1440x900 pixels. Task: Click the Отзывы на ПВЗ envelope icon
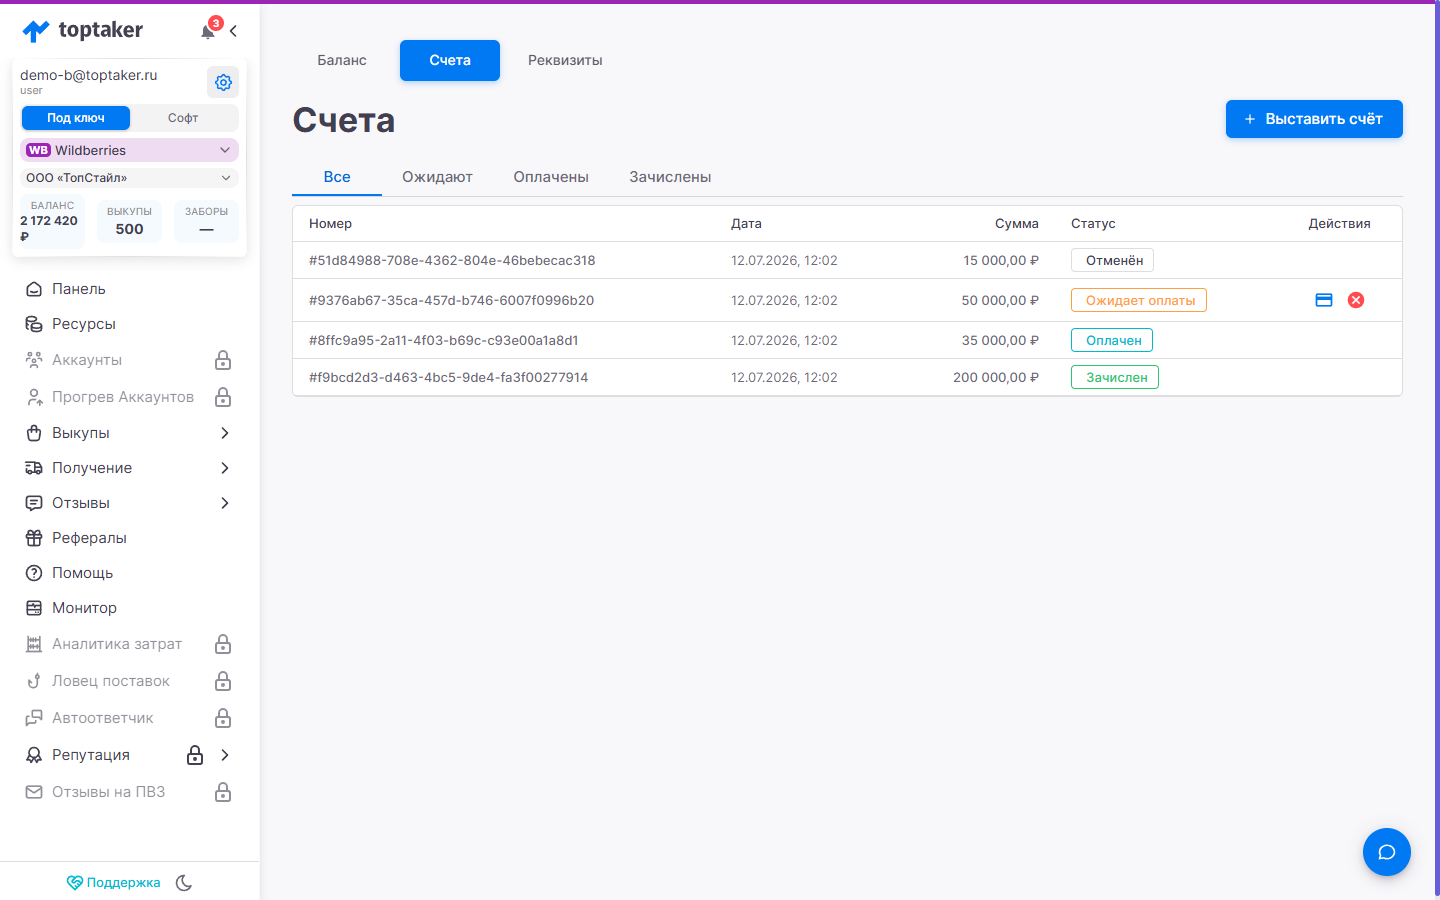[x=34, y=792]
